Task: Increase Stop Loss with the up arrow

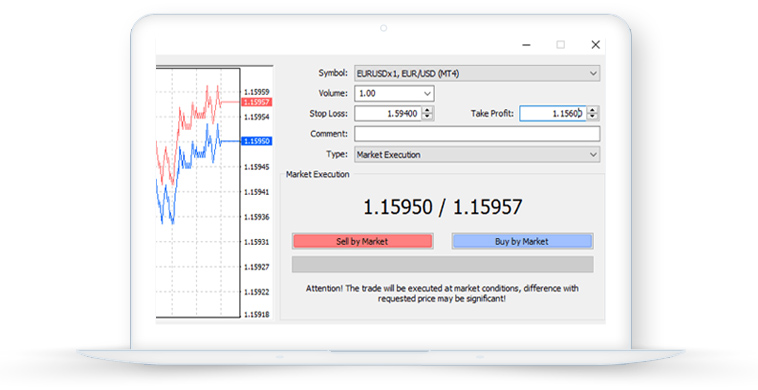Action: click(427, 110)
